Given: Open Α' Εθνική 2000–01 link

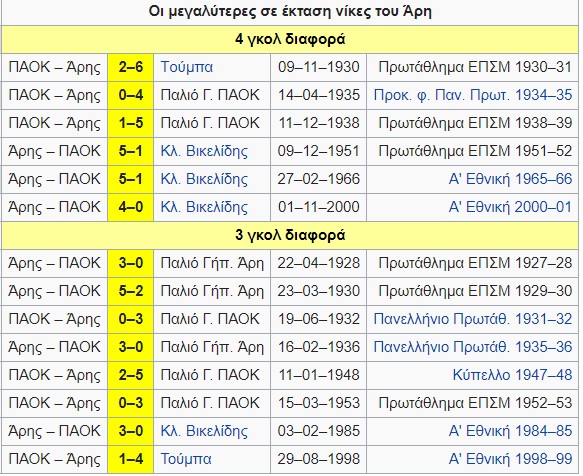Looking at the screenshot, I should 510,207.
